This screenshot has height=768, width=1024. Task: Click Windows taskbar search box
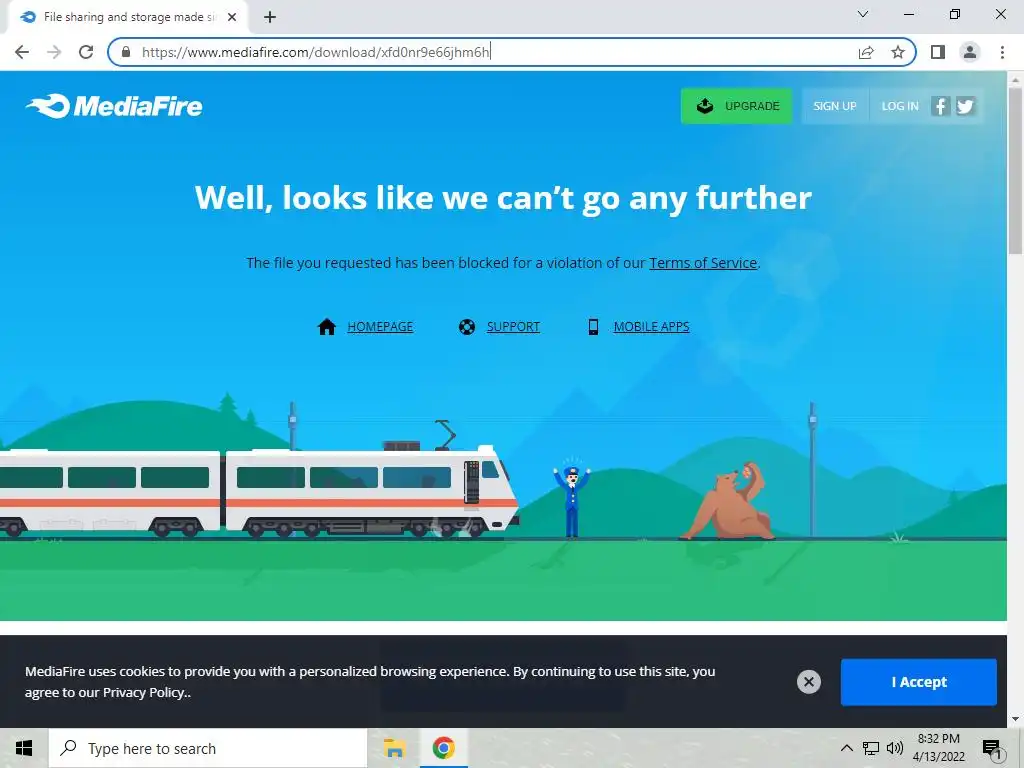(208, 748)
